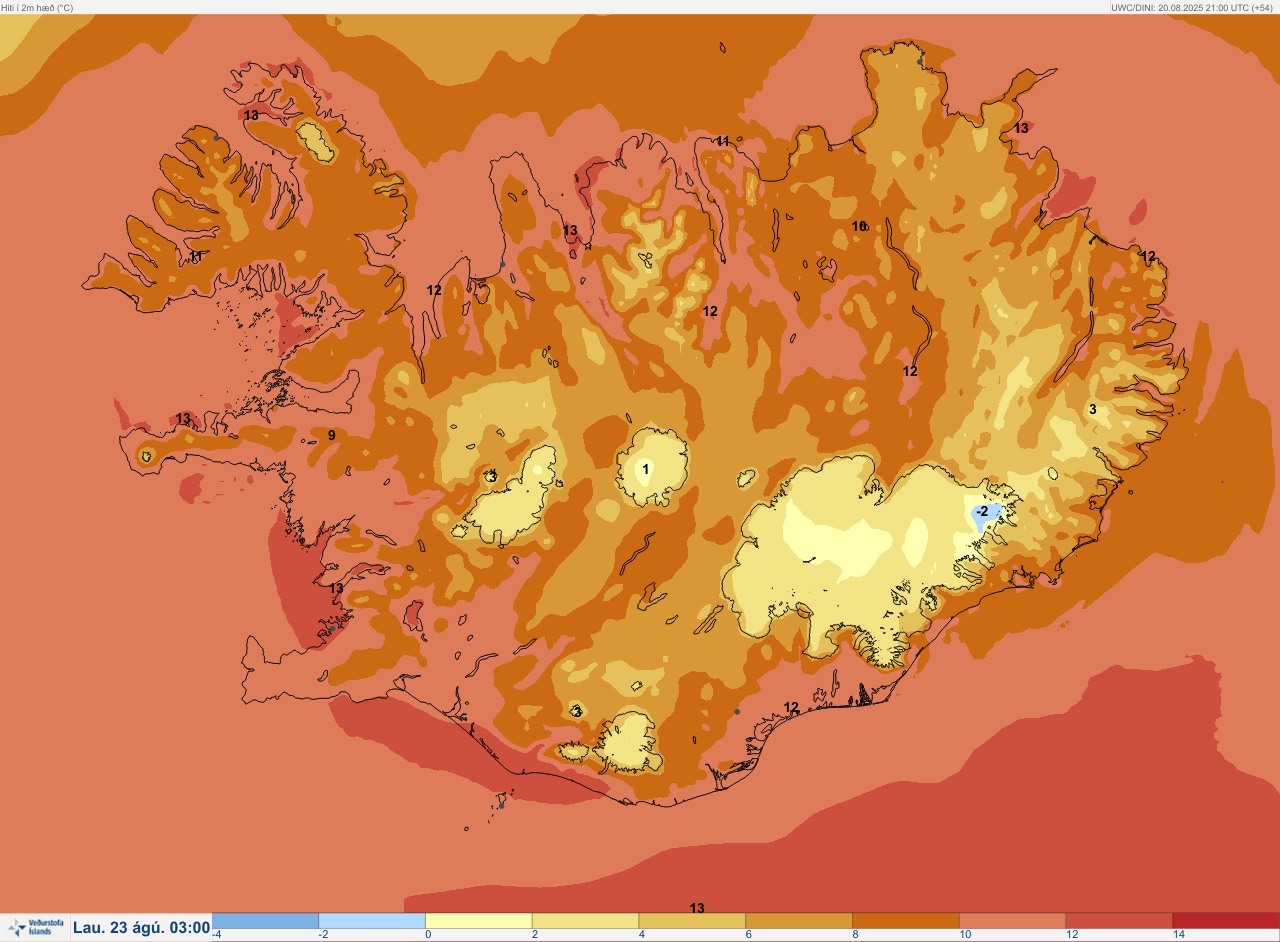Click the 9 value on the map

tap(332, 435)
